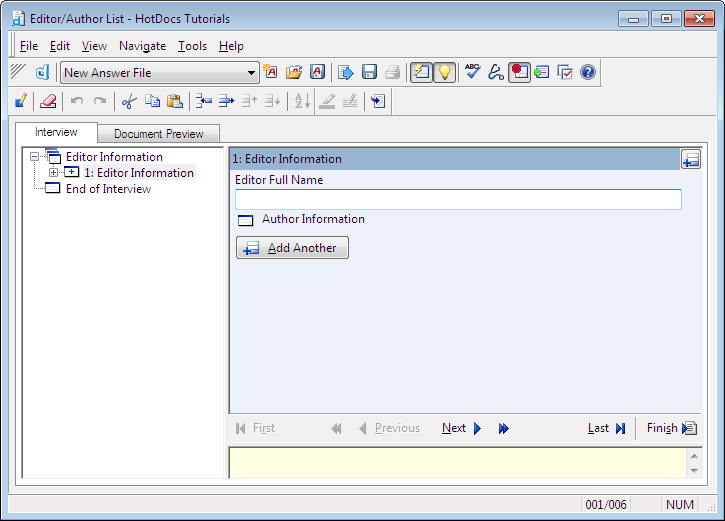The width and height of the screenshot is (725, 521).
Task: Click the checklist options icon
Action: point(565,72)
